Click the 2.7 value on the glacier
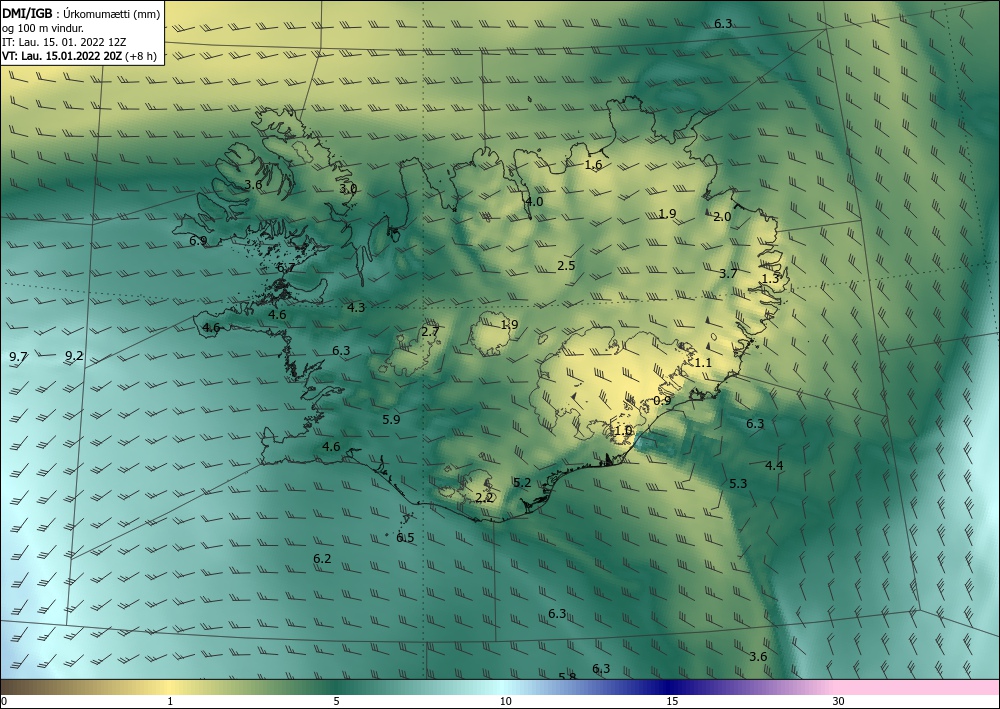The height and width of the screenshot is (709, 1000). [x=430, y=331]
